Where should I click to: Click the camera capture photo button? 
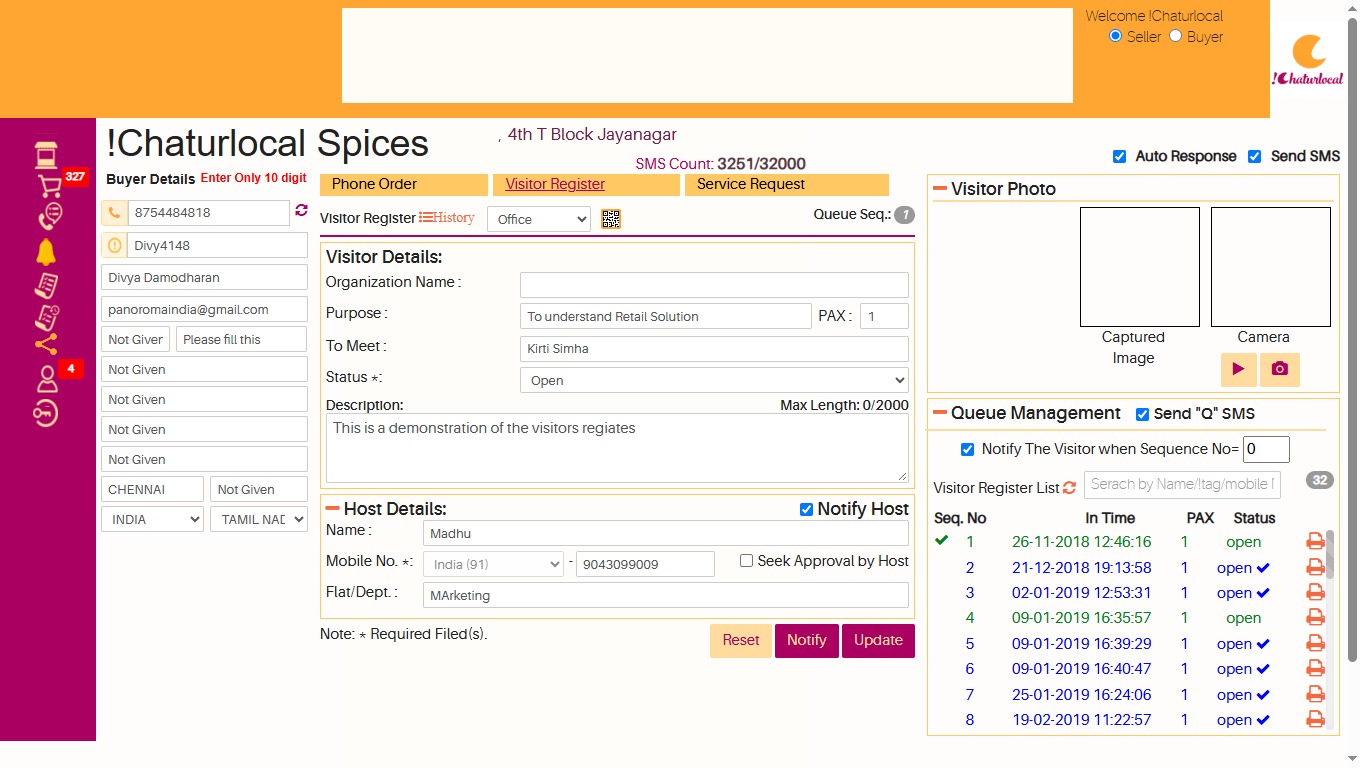tap(1279, 369)
